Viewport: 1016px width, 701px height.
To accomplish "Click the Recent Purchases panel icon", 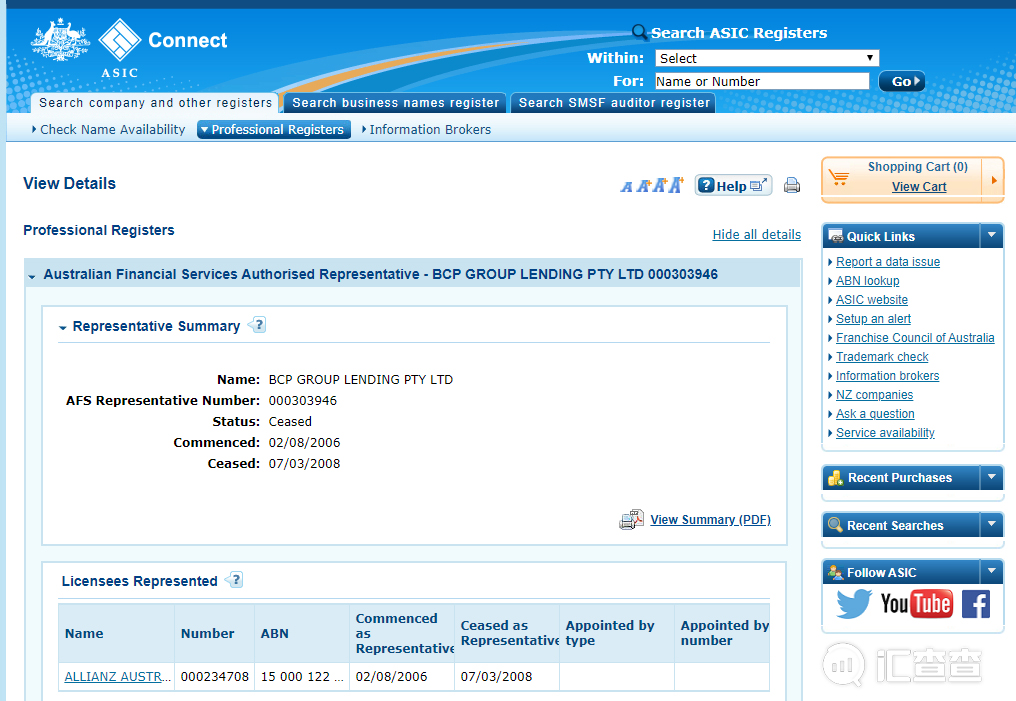I will pyautogui.click(x=836, y=477).
